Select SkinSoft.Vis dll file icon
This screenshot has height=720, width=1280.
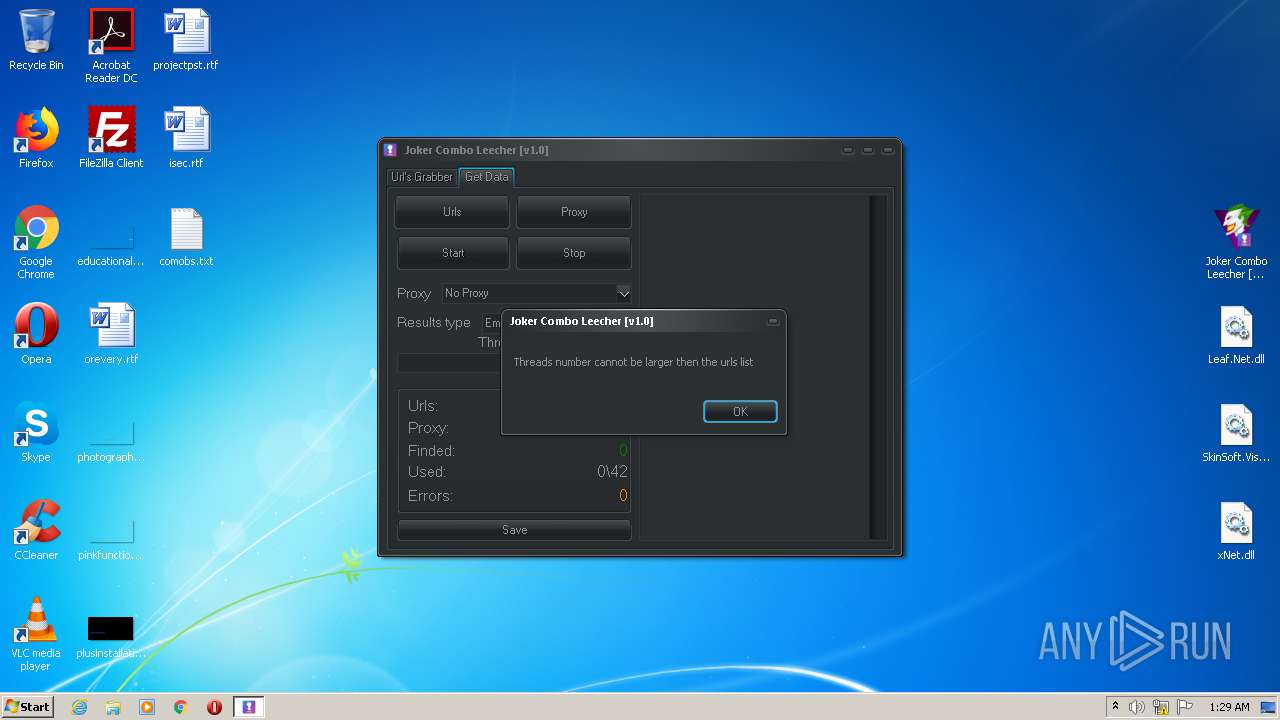(x=1236, y=432)
